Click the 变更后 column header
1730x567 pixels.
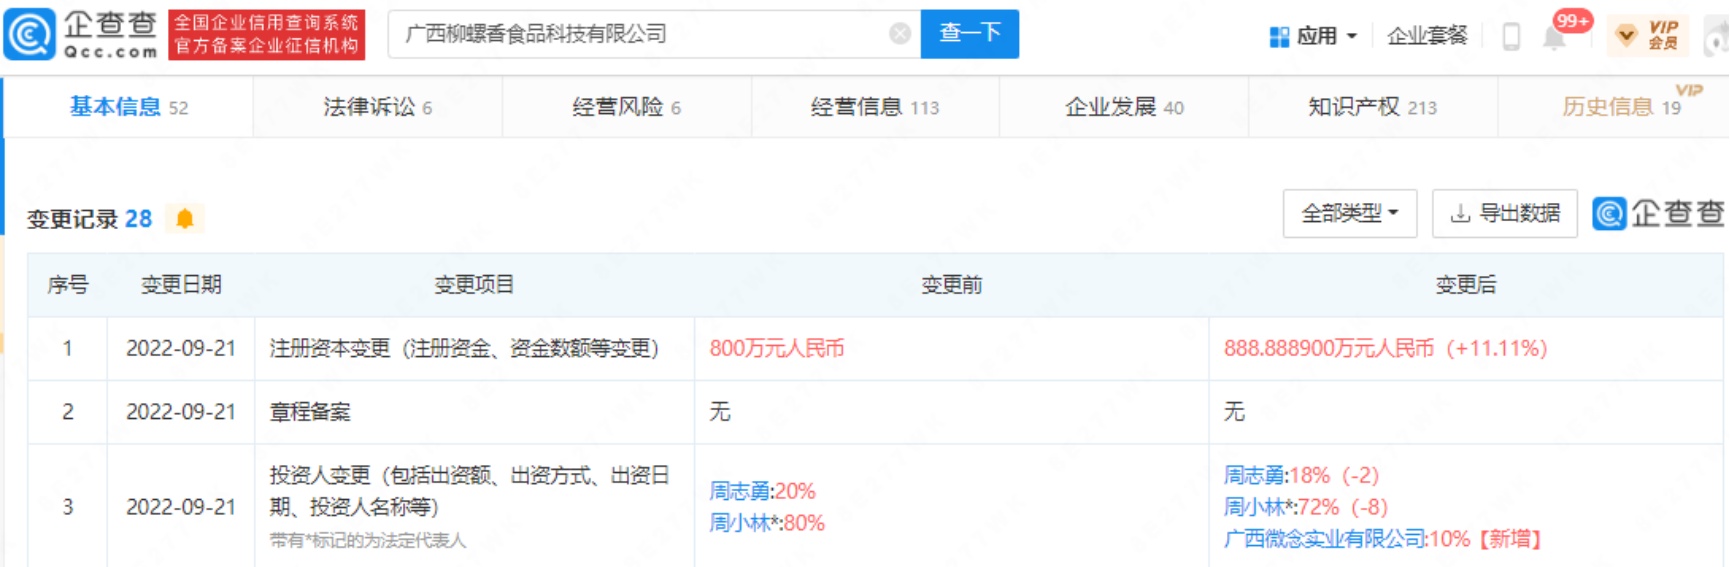(x=1466, y=285)
